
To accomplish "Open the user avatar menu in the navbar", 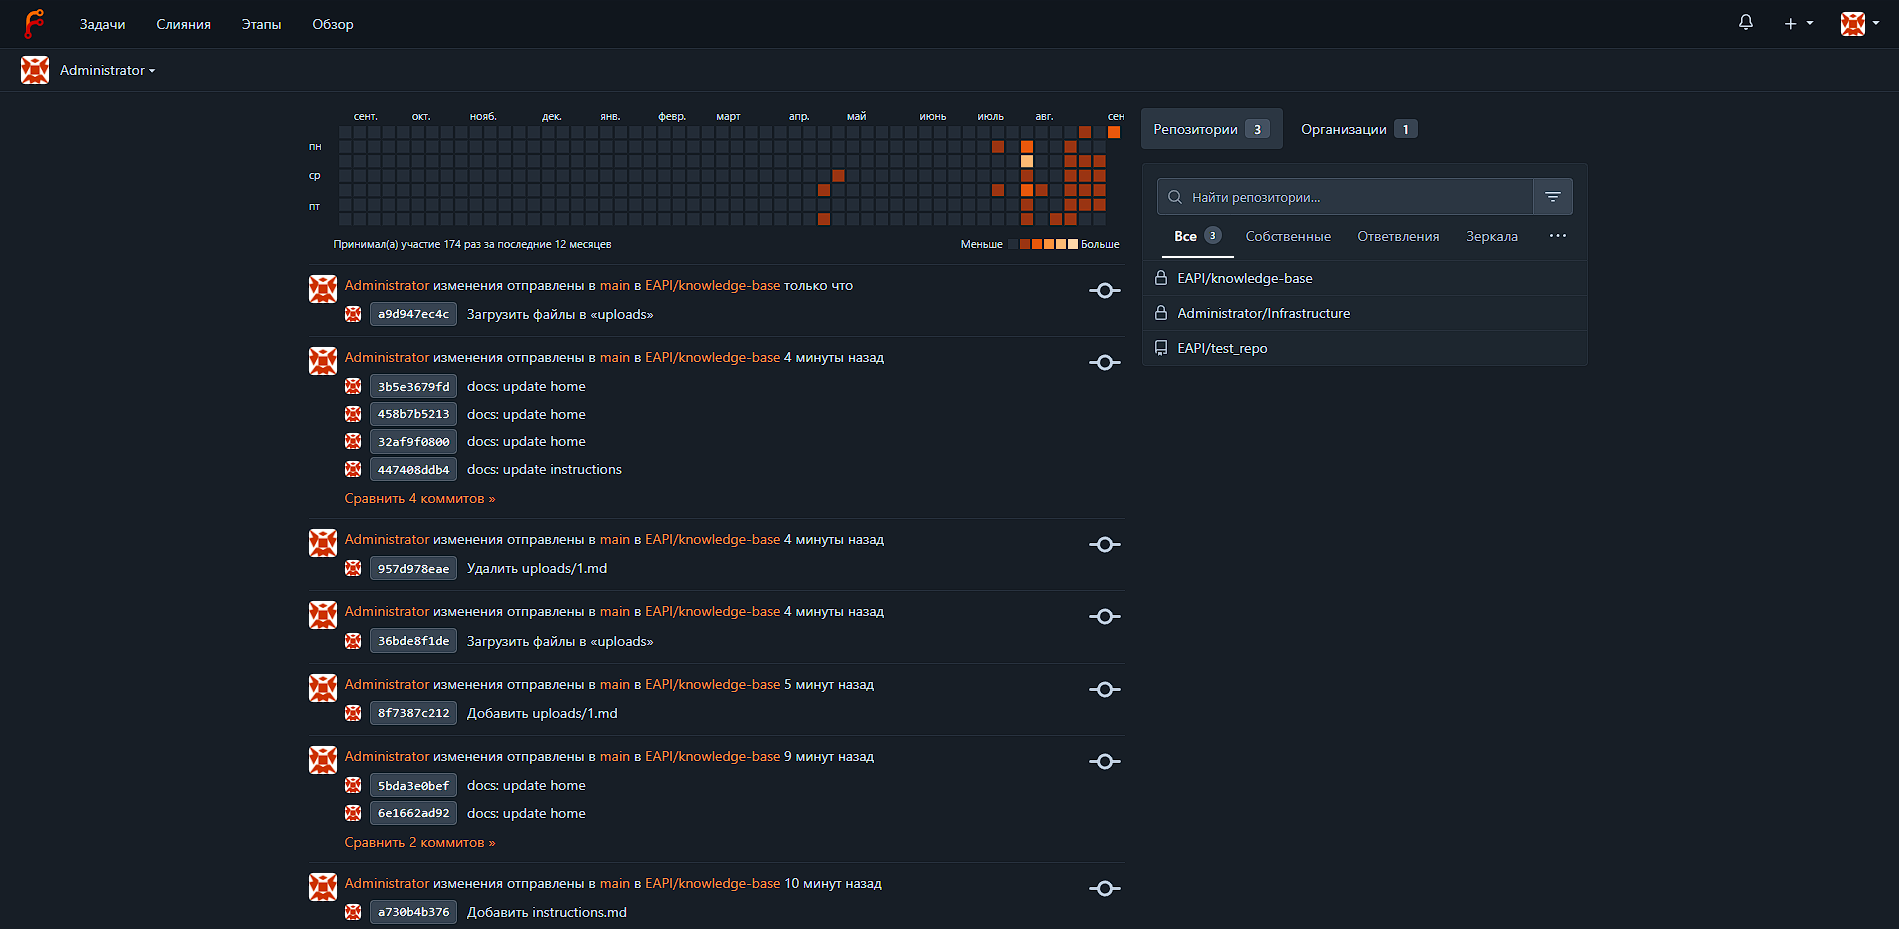I will pyautogui.click(x=1860, y=23).
